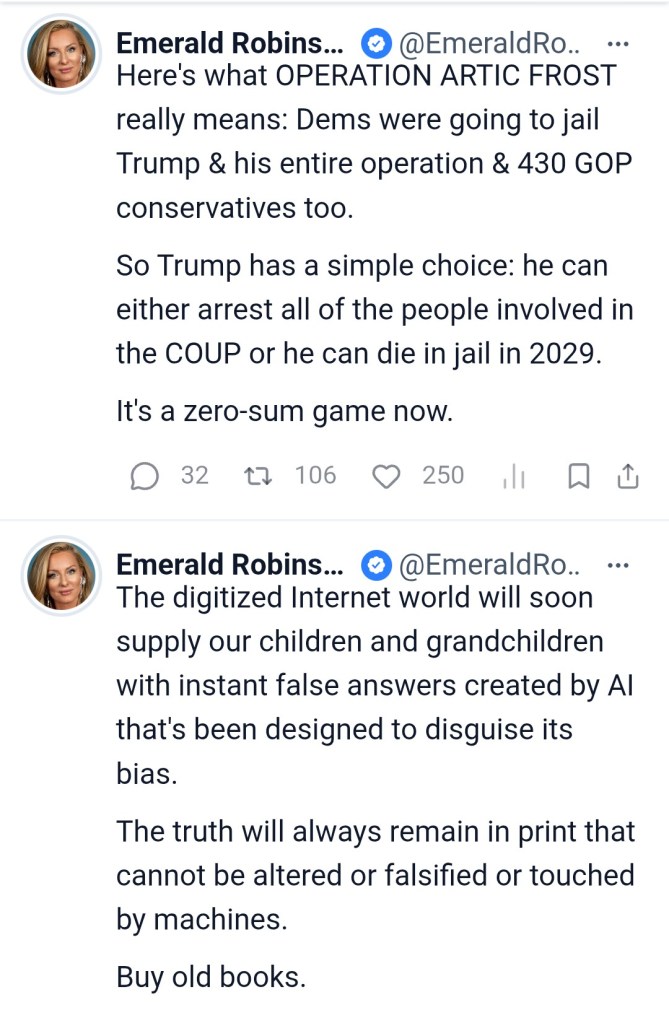The height and width of the screenshot is (1023, 669).
Task: Click the Emerald Robins... name on the second tweet
Action: tap(228, 565)
